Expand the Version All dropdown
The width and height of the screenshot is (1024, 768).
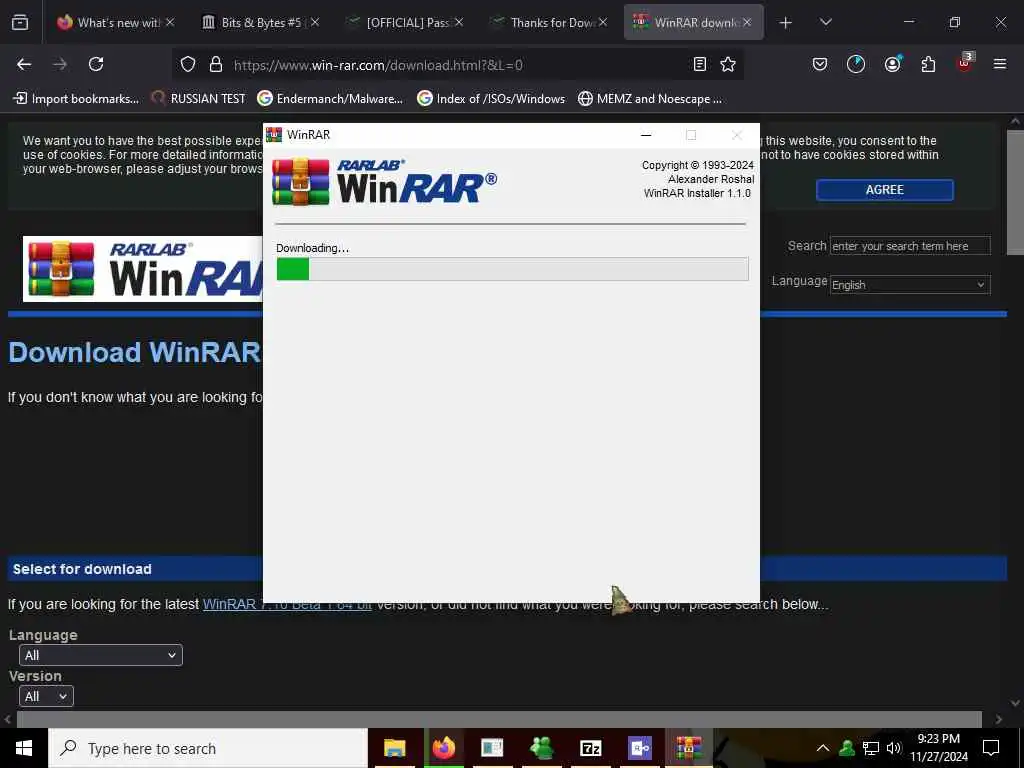(x=46, y=696)
